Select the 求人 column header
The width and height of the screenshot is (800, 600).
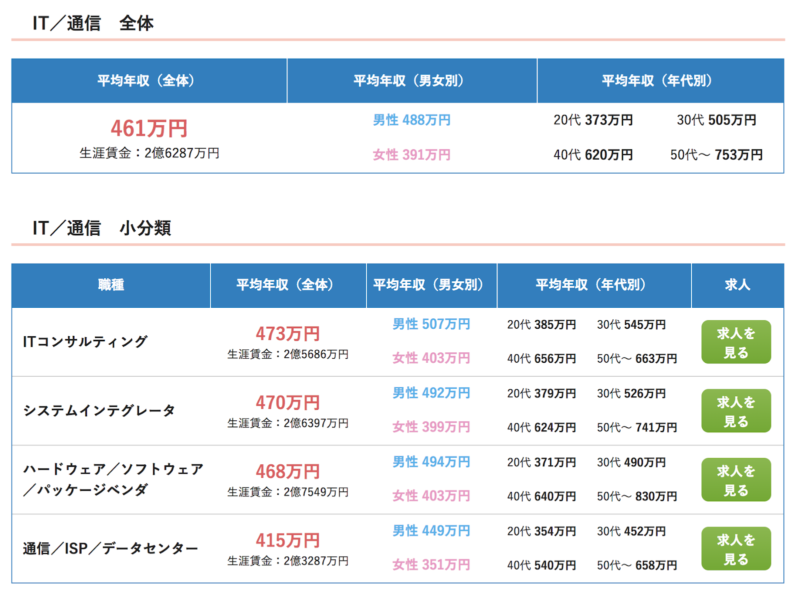pos(737,285)
